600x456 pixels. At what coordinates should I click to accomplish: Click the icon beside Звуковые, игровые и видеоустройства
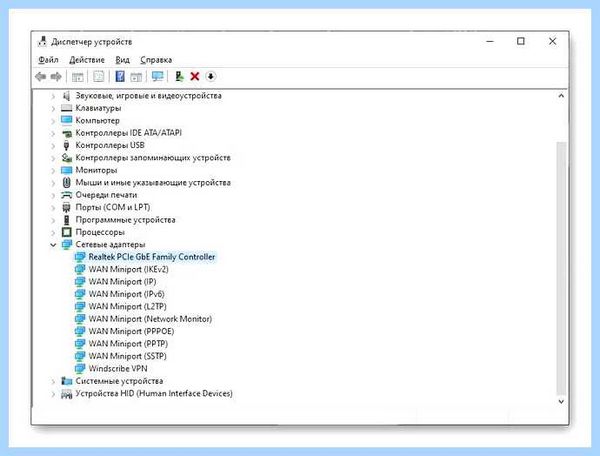67,96
